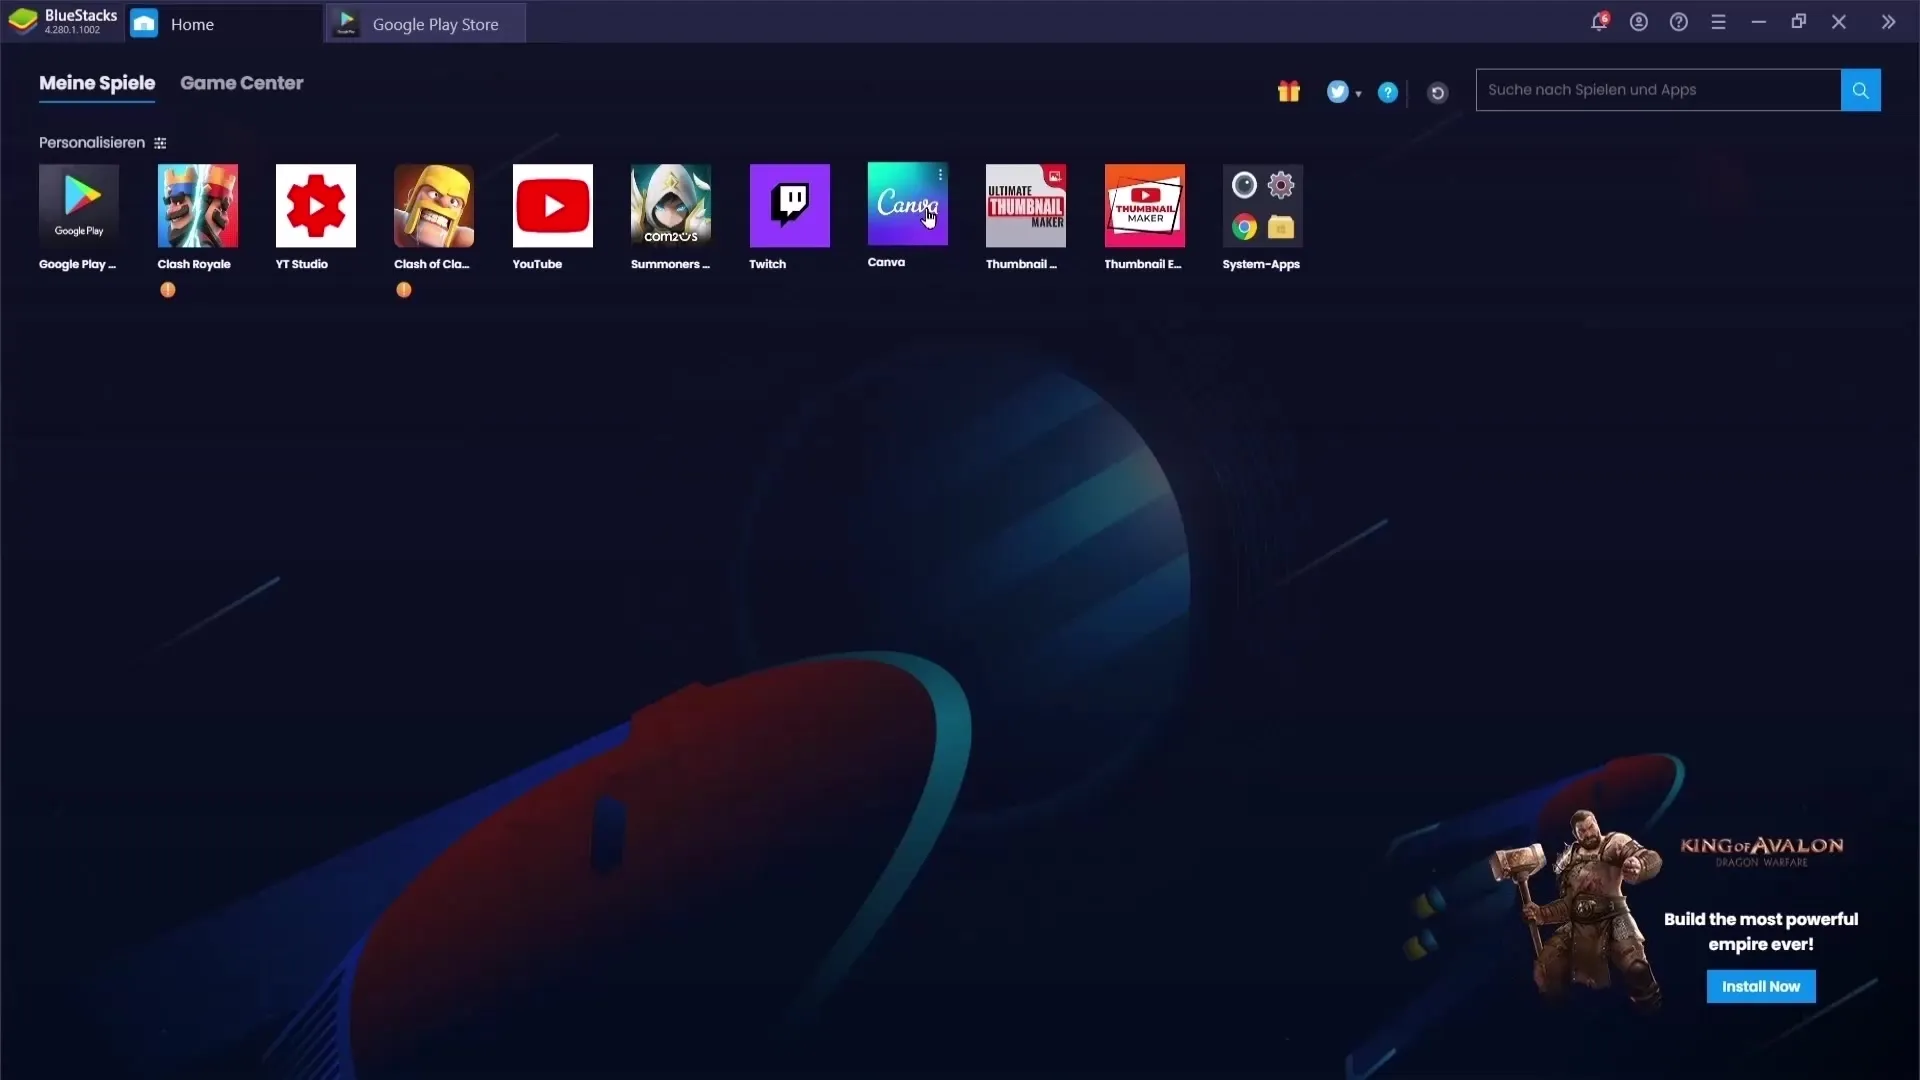
Task: Click the settings gear inside System-Apps
Action: (x=1281, y=185)
